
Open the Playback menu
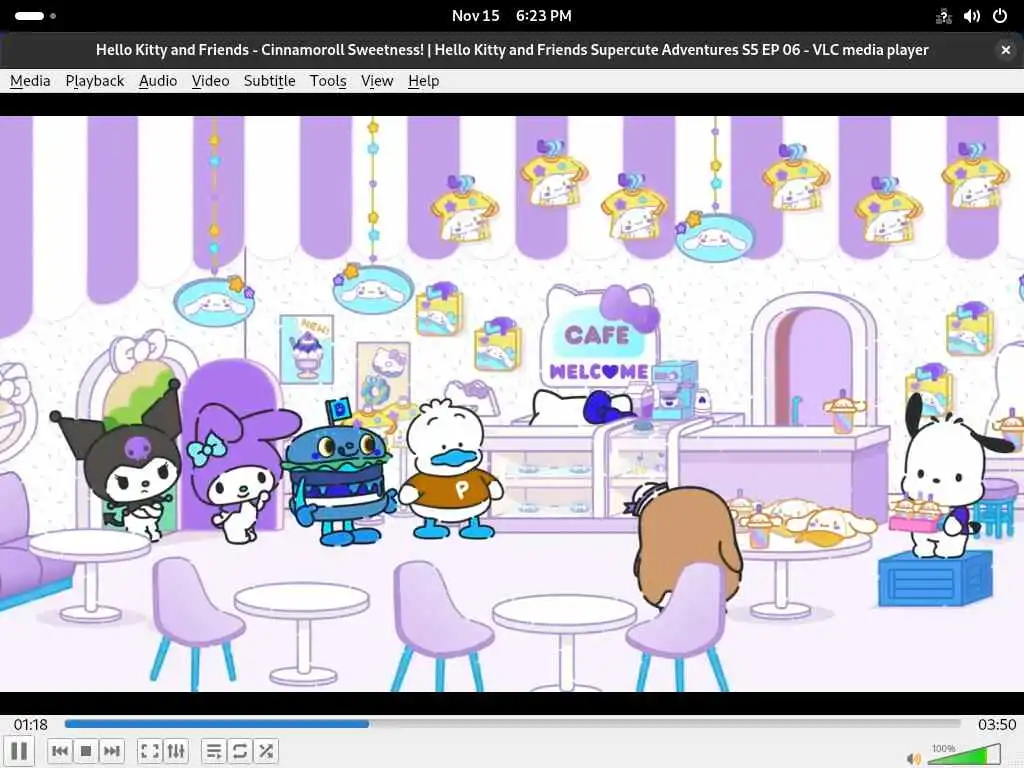click(95, 81)
